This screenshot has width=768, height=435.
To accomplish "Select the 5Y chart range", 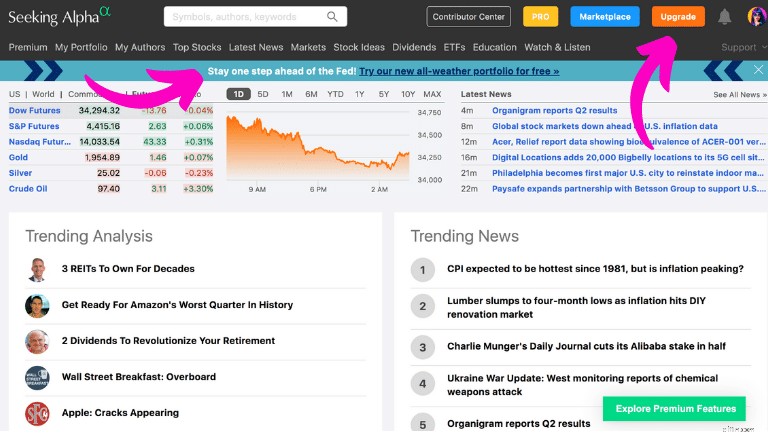I will (x=384, y=94).
